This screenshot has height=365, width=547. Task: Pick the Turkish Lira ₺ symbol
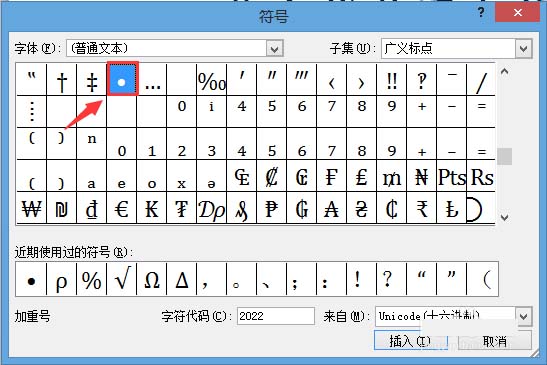click(452, 208)
